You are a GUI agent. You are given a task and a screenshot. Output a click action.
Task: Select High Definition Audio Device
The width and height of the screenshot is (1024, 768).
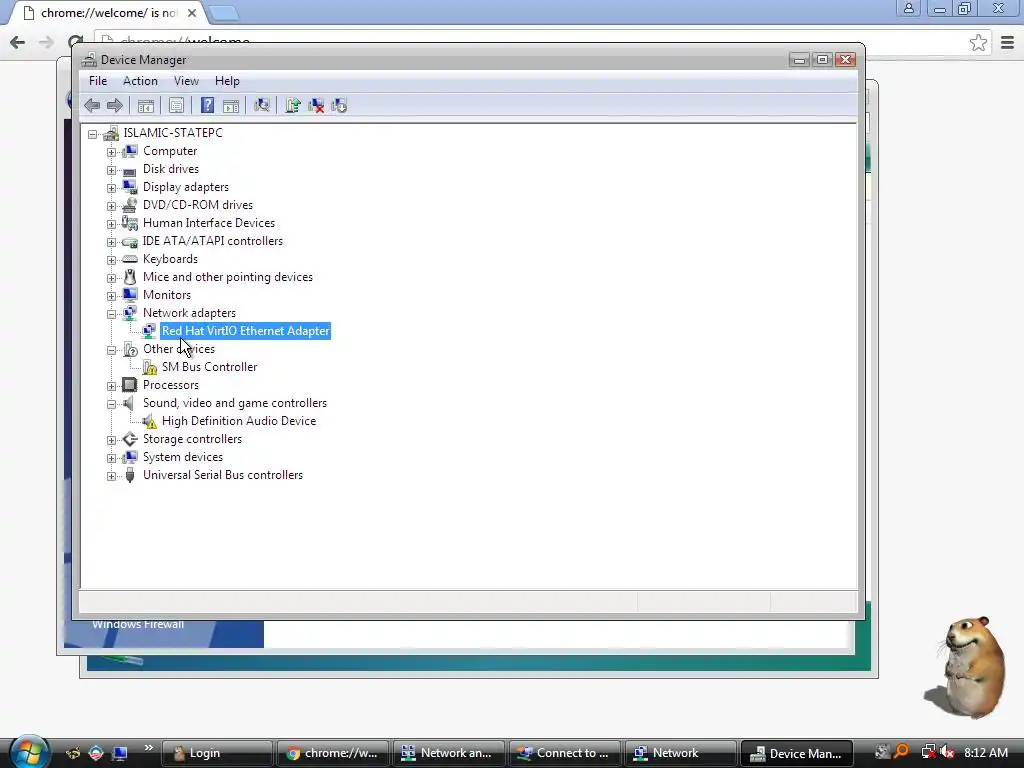239,421
